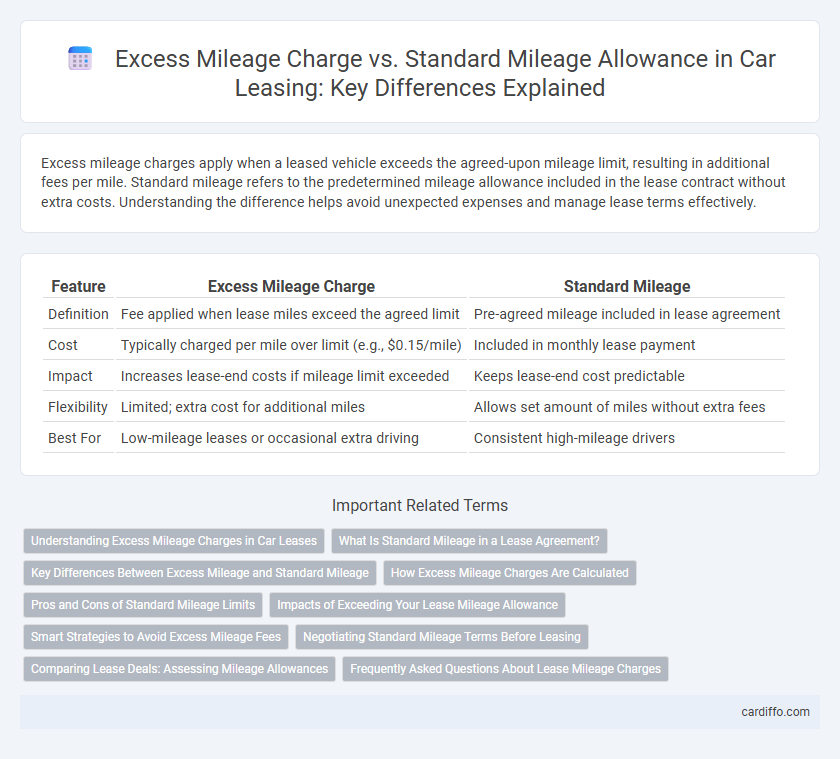The height and width of the screenshot is (759, 840).
Task: Open 'Understanding Excess Mileage Charges in Car Leases' tag
Action: 174,541
